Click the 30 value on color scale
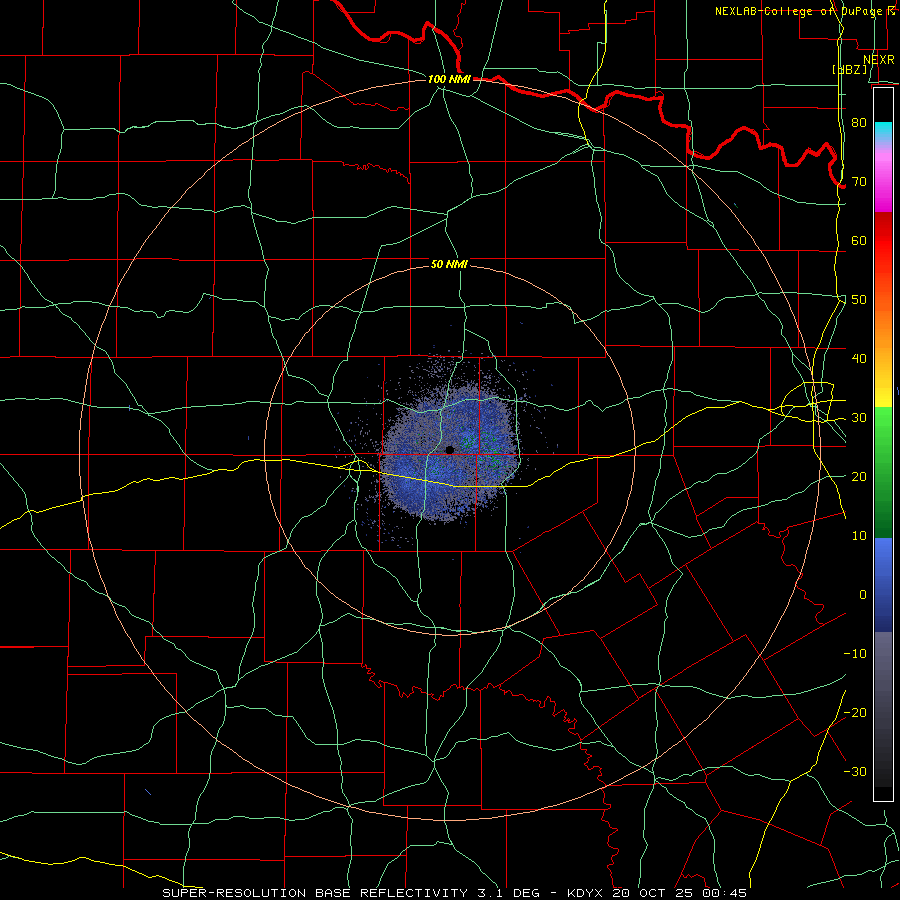Viewport: 900px width, 900px height. point(859,418)
